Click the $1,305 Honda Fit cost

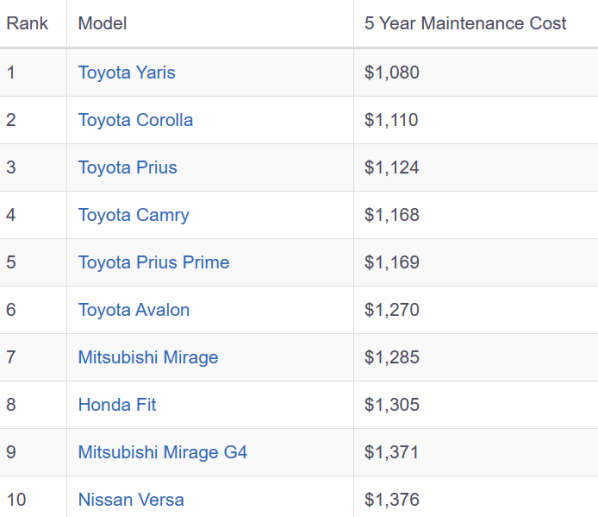click(392, 405)
